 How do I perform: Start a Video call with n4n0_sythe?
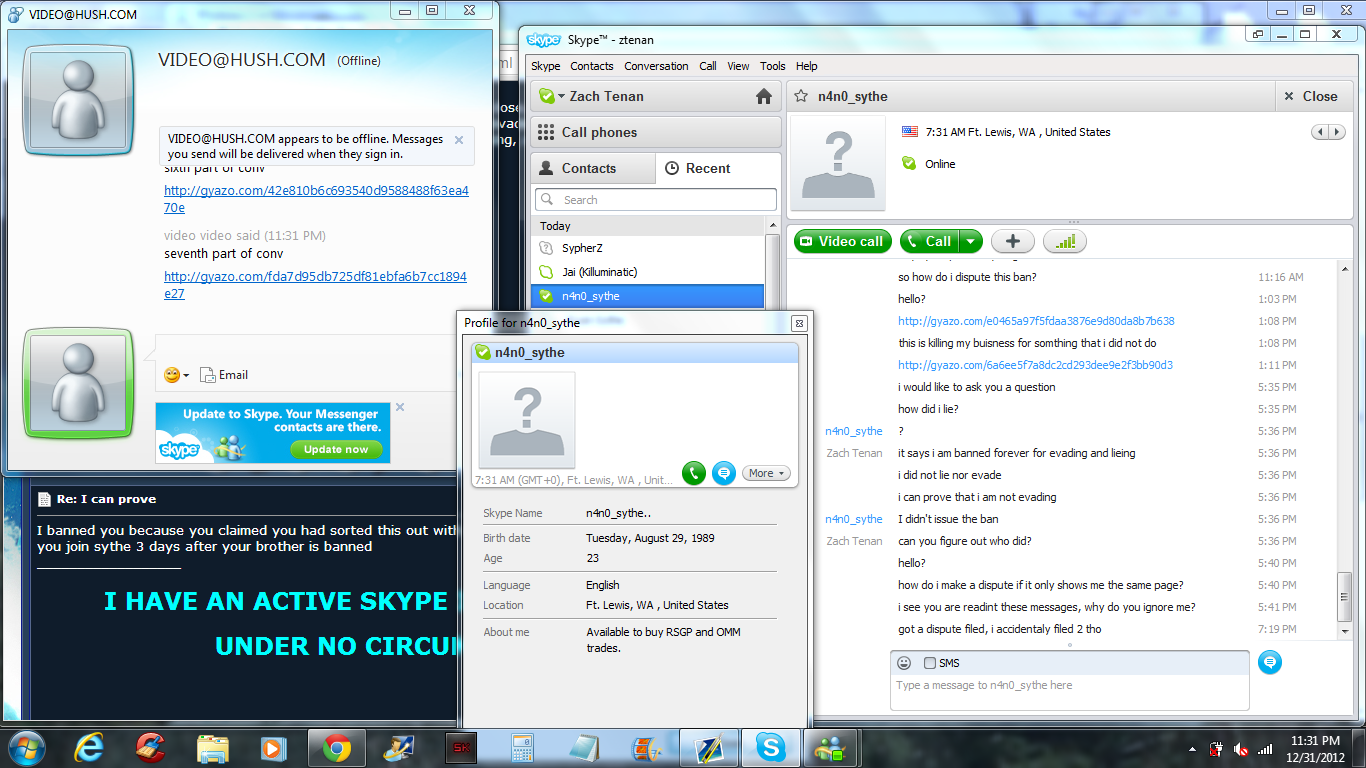(844, 241)
